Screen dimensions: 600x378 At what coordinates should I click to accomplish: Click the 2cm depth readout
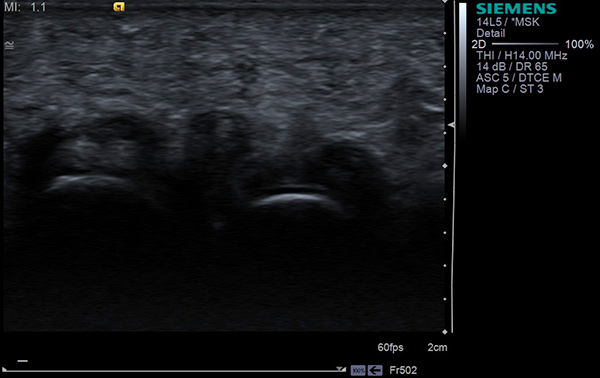point(437,347)
